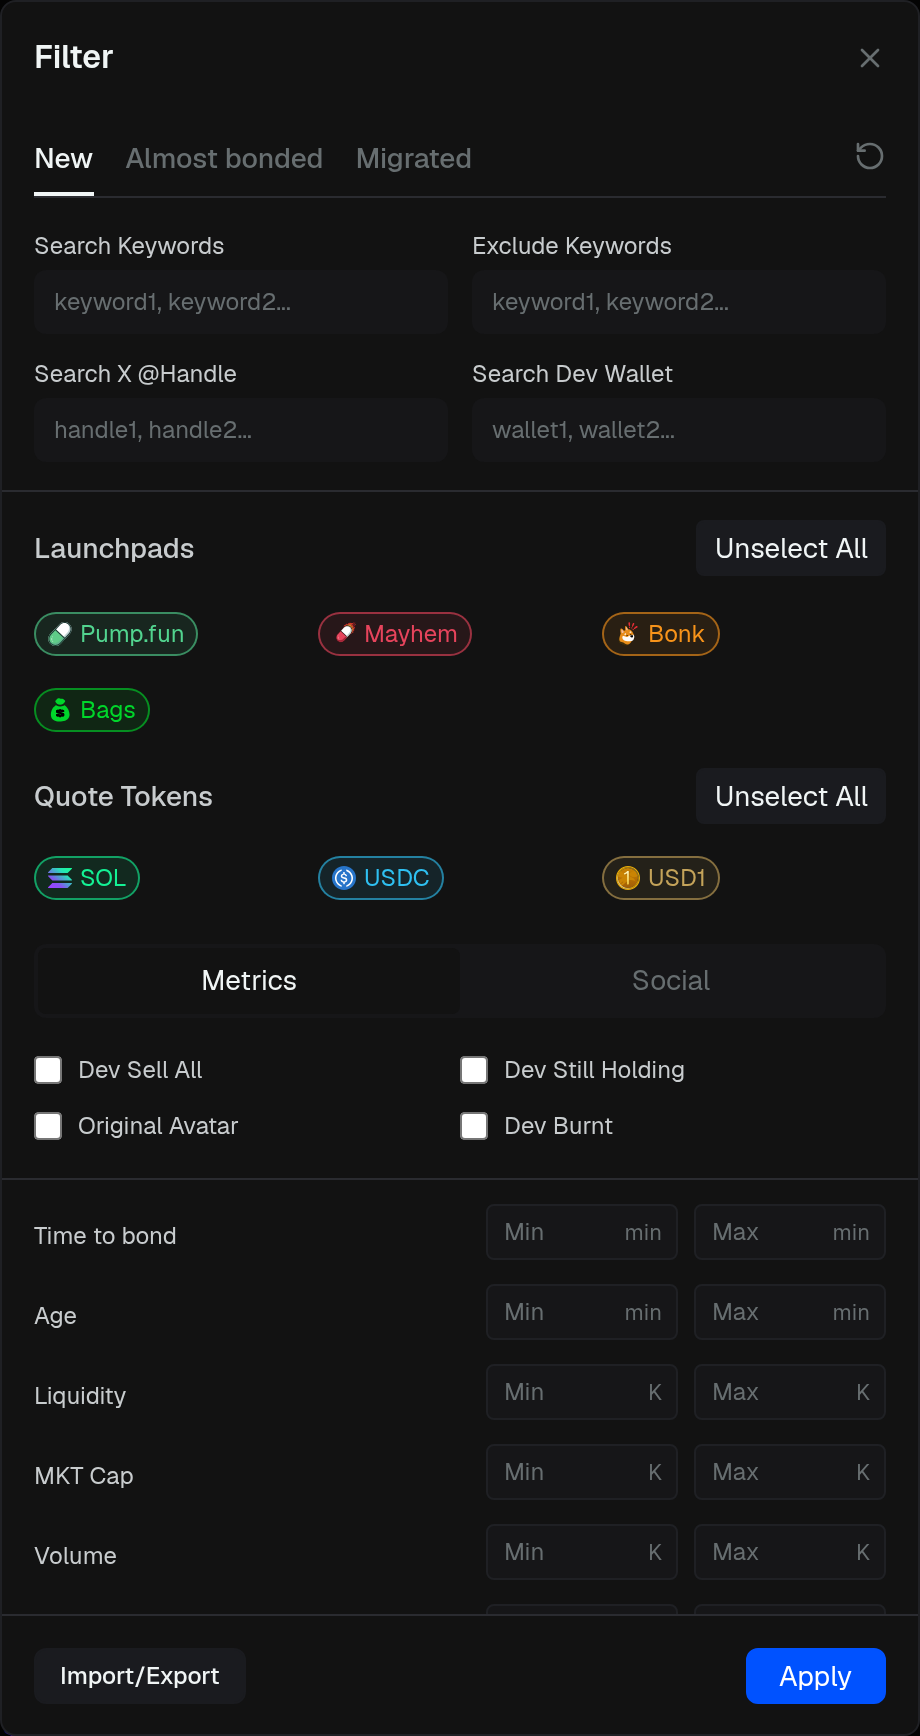920x1736 pixels.
Task: Open the Migrated tab
Action: (x=414, y=159)
